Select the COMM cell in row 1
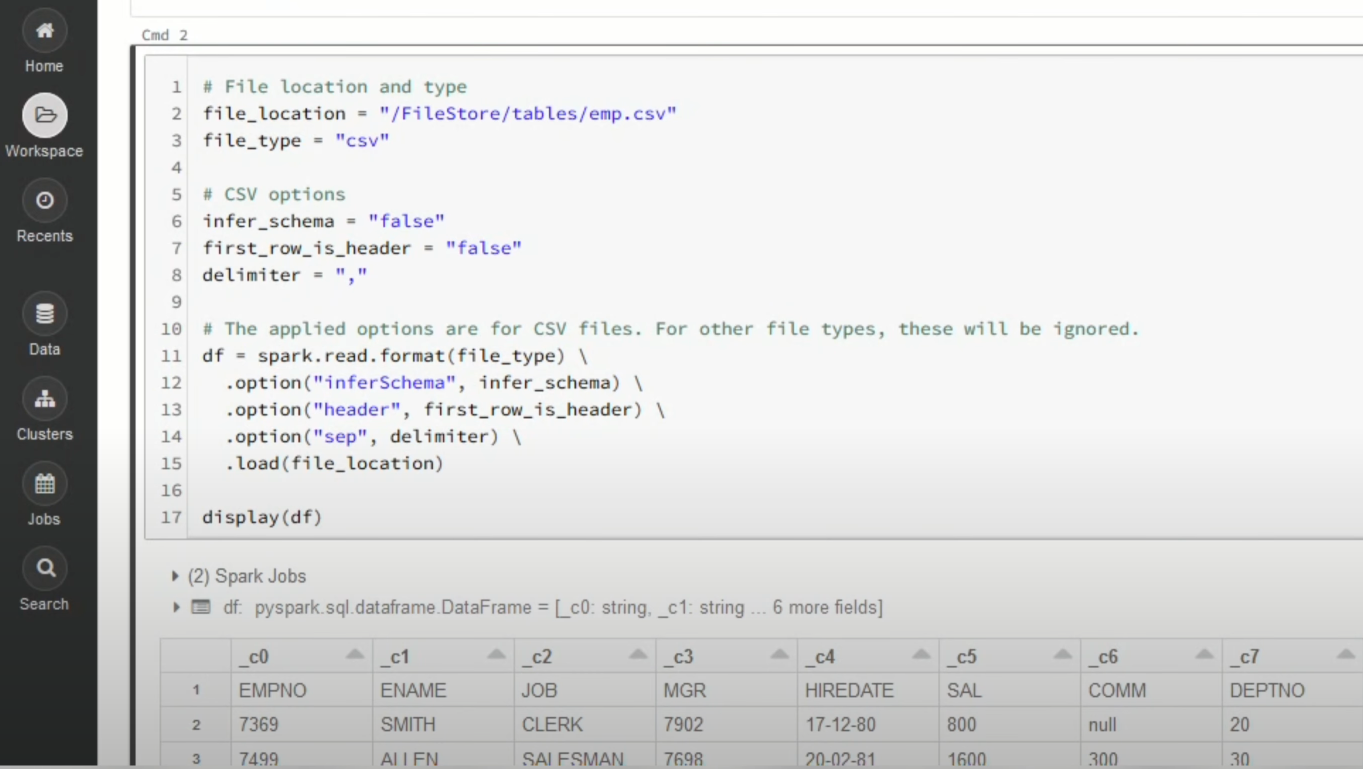This screenshot has width=1363, height=769. pos(1152,691)
